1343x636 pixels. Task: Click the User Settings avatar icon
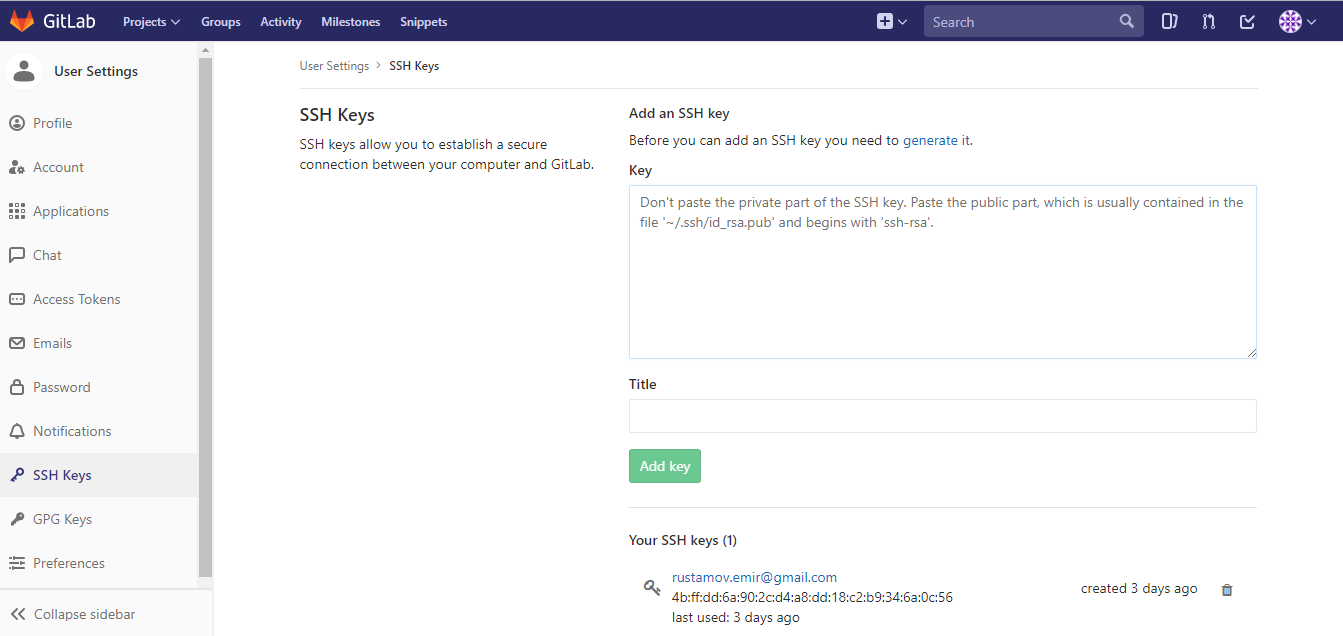[x=23, y=71]
